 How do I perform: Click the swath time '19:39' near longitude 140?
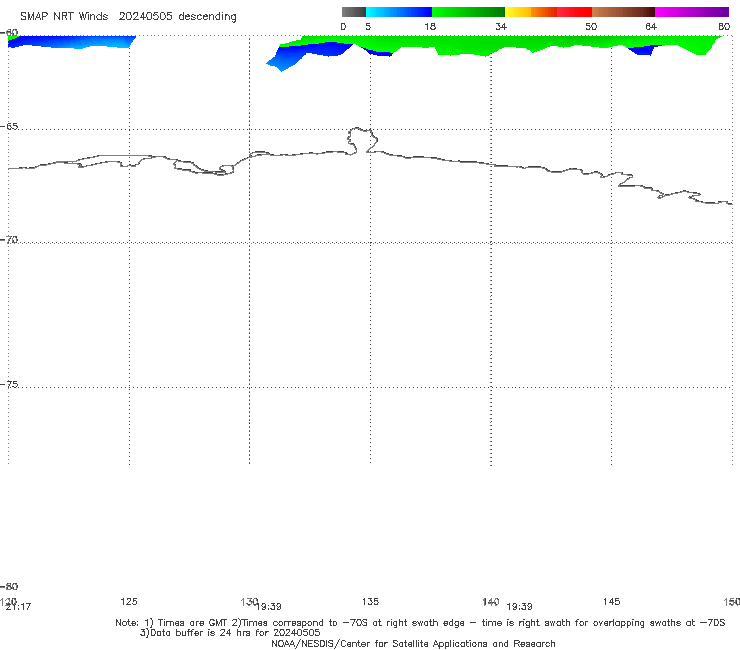(519, 607)
